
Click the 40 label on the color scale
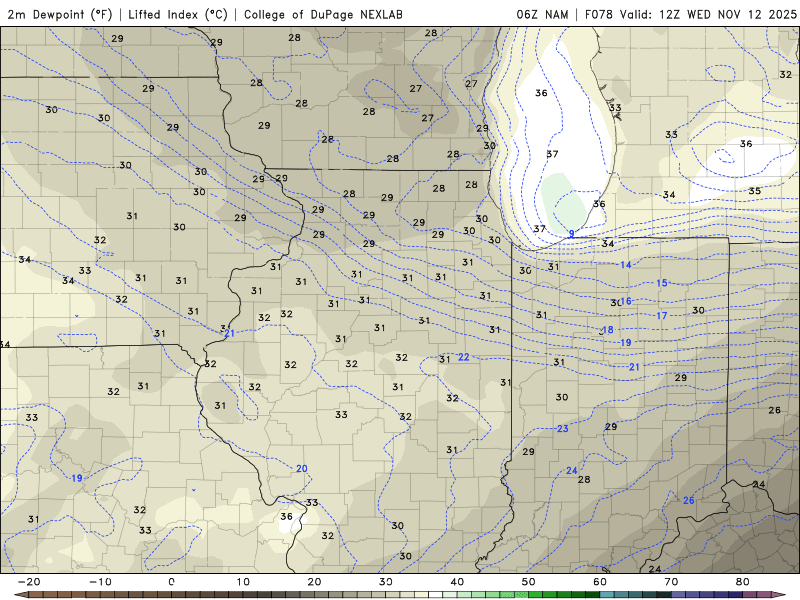point(457,582)
